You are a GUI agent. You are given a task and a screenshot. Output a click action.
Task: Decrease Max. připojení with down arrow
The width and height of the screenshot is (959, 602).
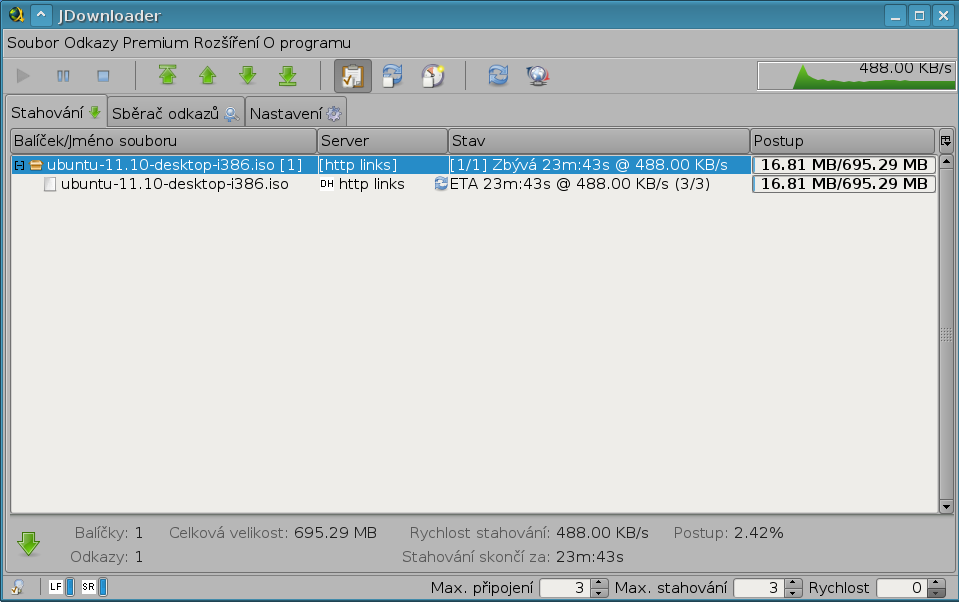[601, 593]
